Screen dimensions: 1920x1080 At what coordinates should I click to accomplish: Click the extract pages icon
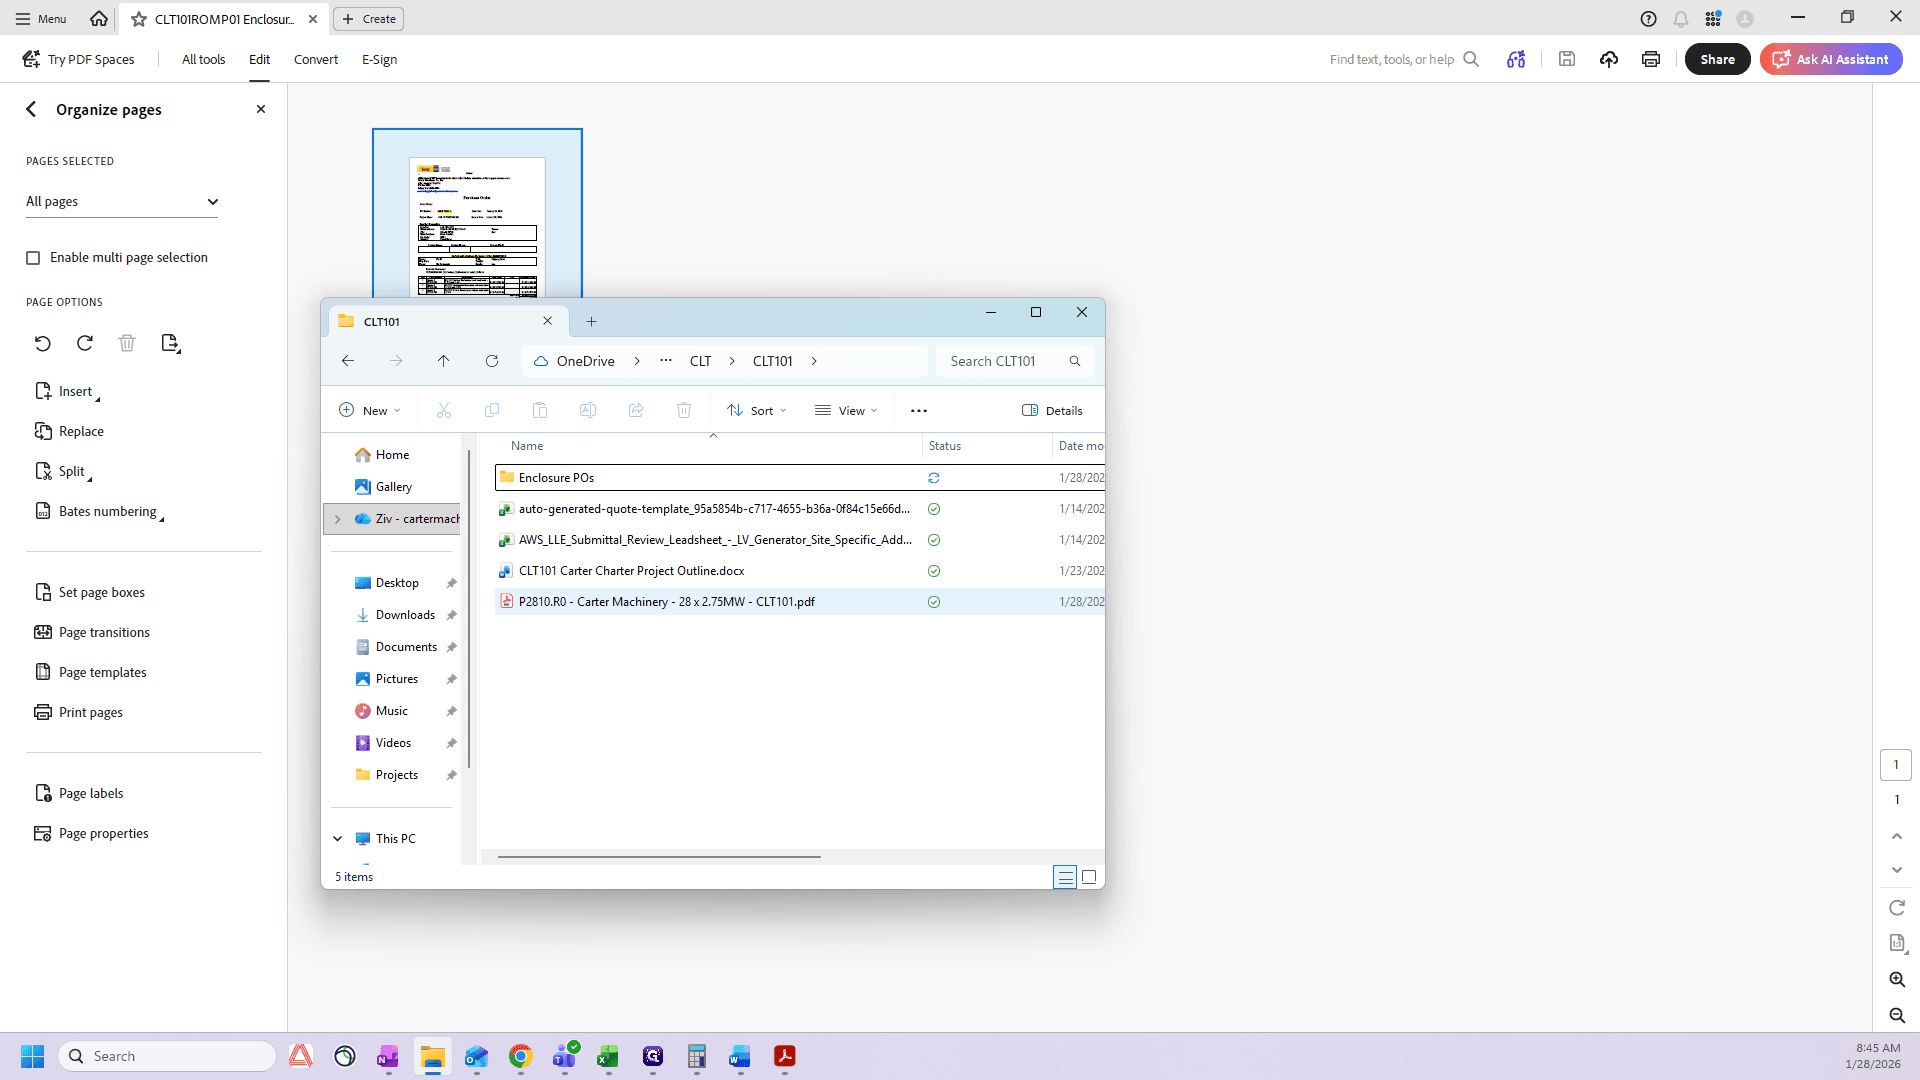(x=171, y=343)
